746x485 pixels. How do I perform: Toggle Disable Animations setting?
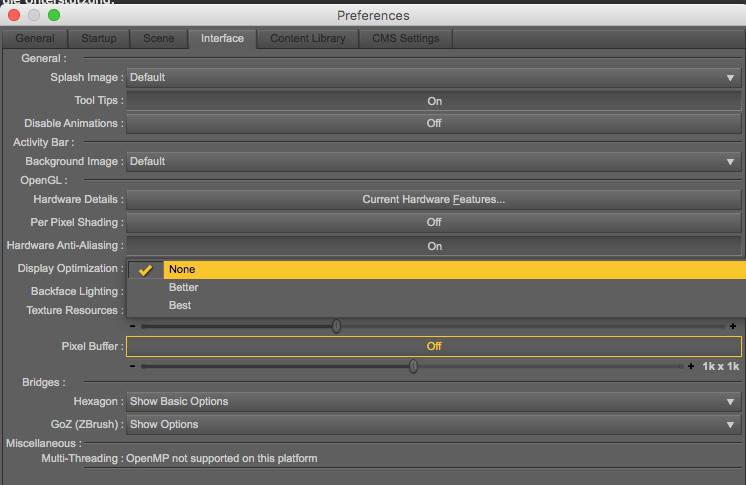[x=434, y=123]
